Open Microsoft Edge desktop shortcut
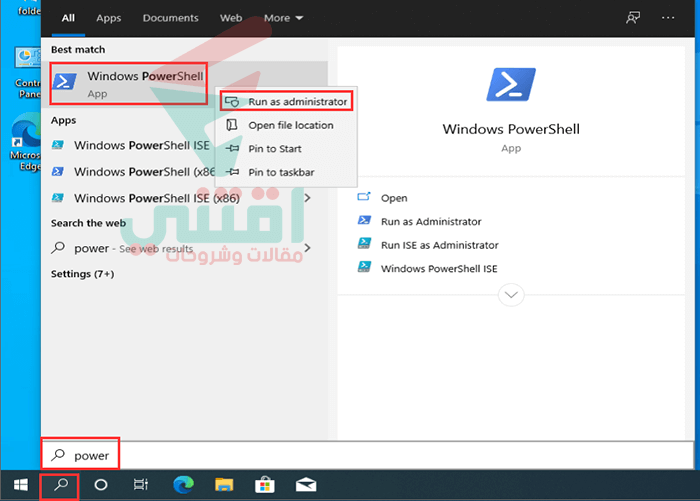The width and height of the screenshot is (700, 501). coord(26,142)
